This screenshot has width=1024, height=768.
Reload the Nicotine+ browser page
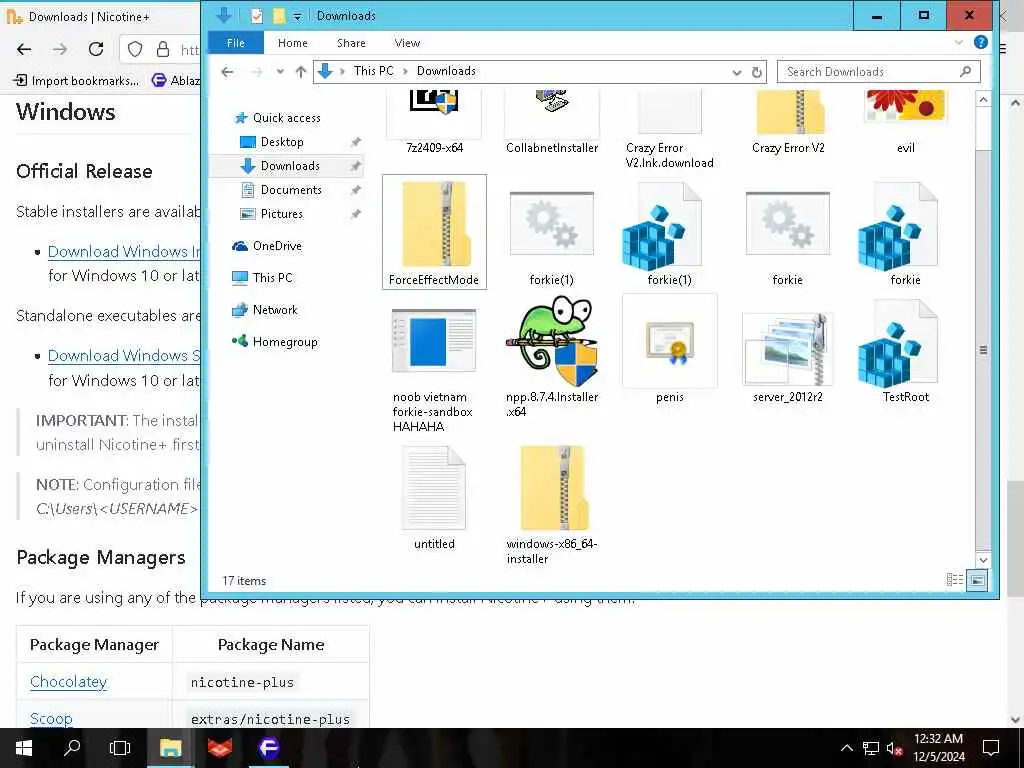point(96,49)
